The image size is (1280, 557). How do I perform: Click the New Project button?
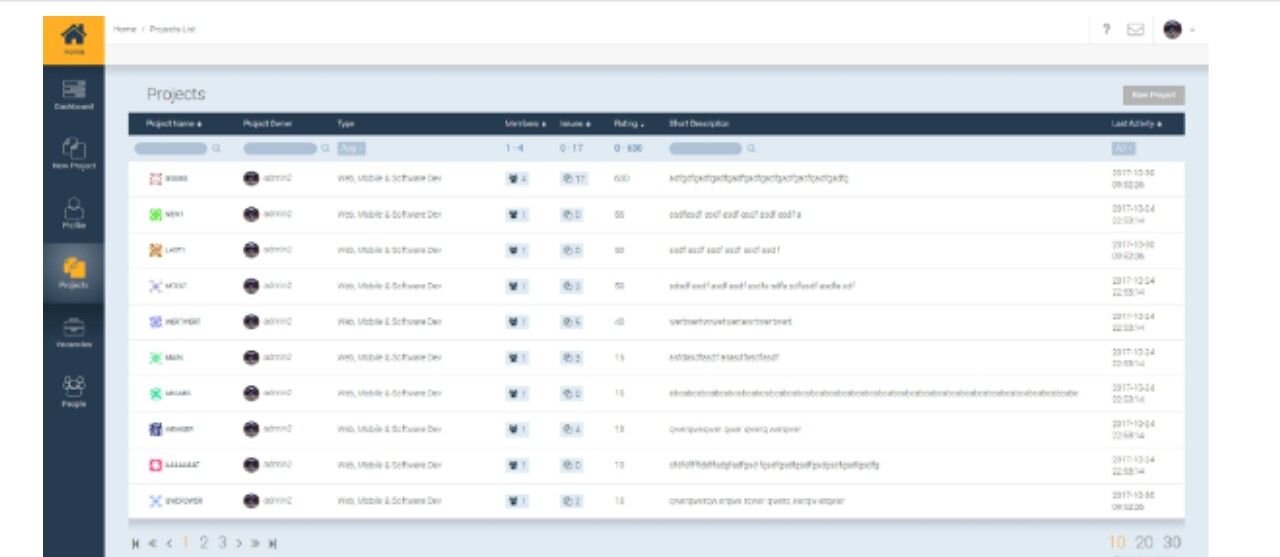[1154, 95]
